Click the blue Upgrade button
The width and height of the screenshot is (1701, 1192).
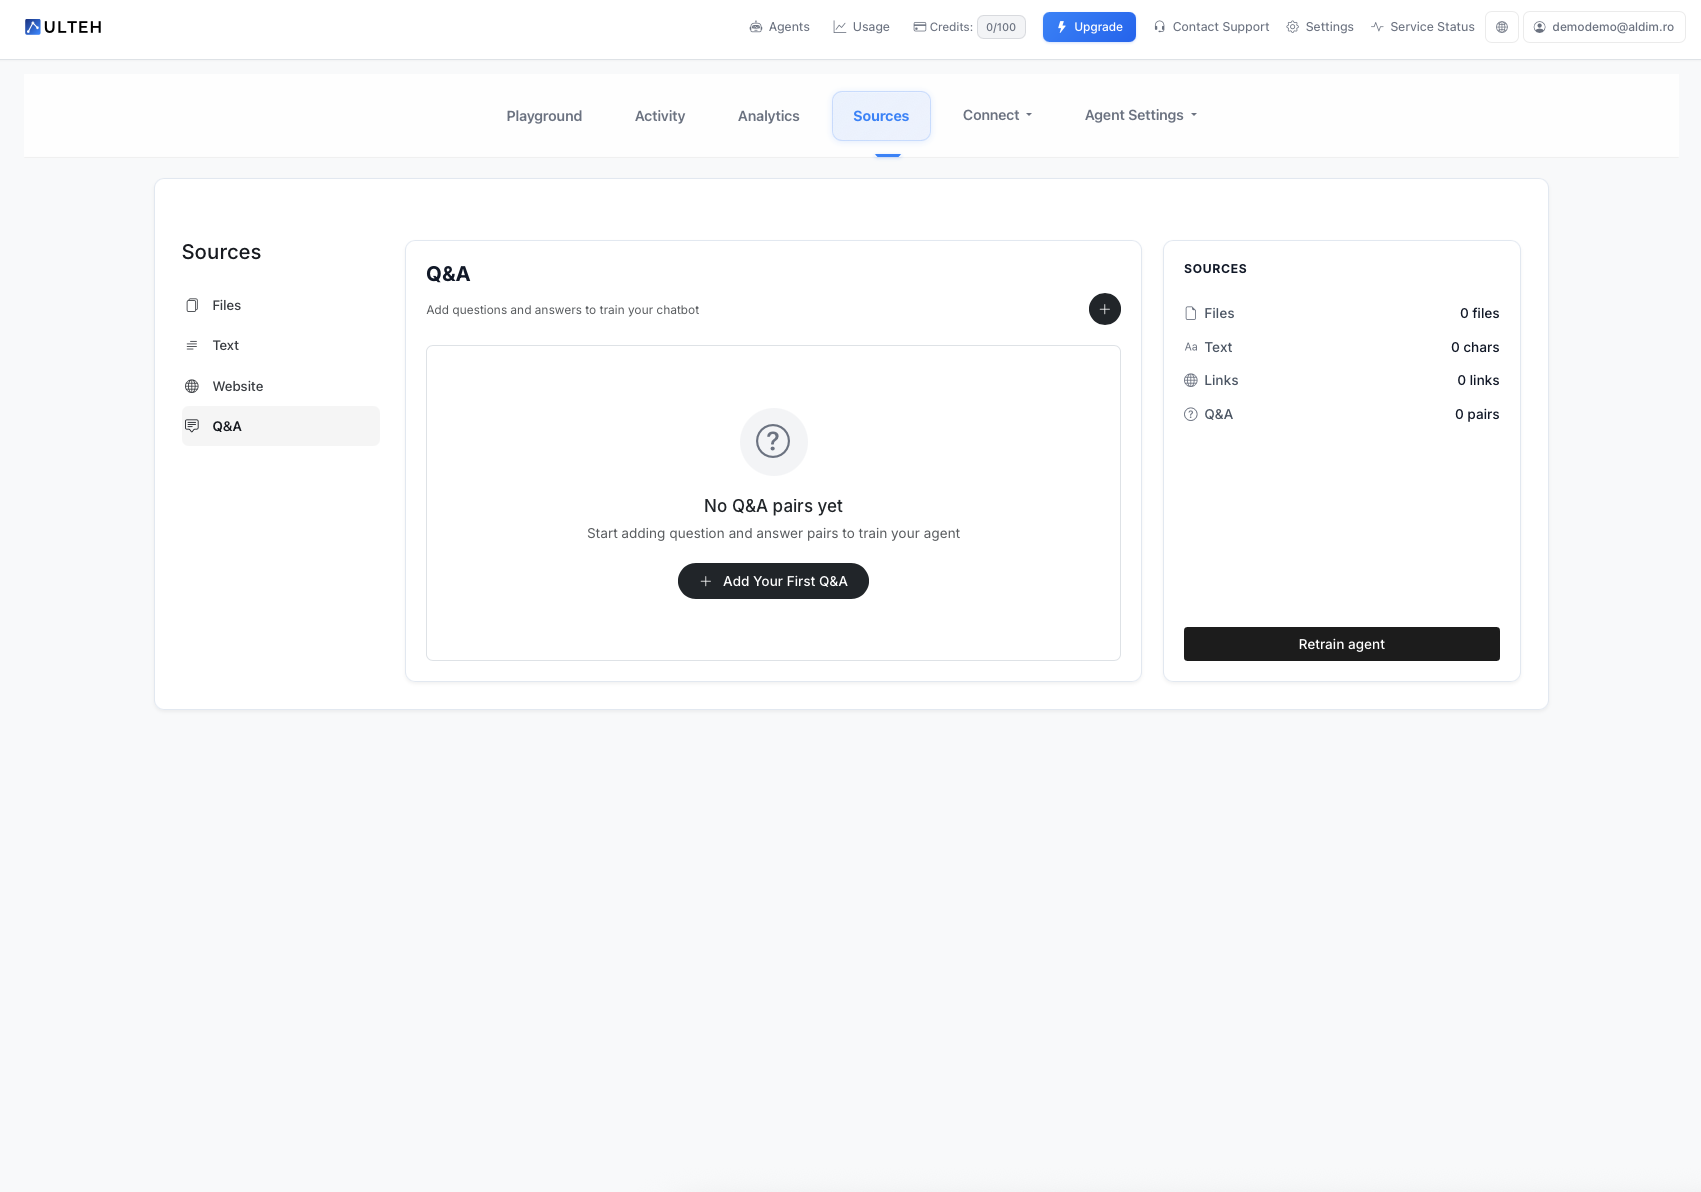point(1089,27)
